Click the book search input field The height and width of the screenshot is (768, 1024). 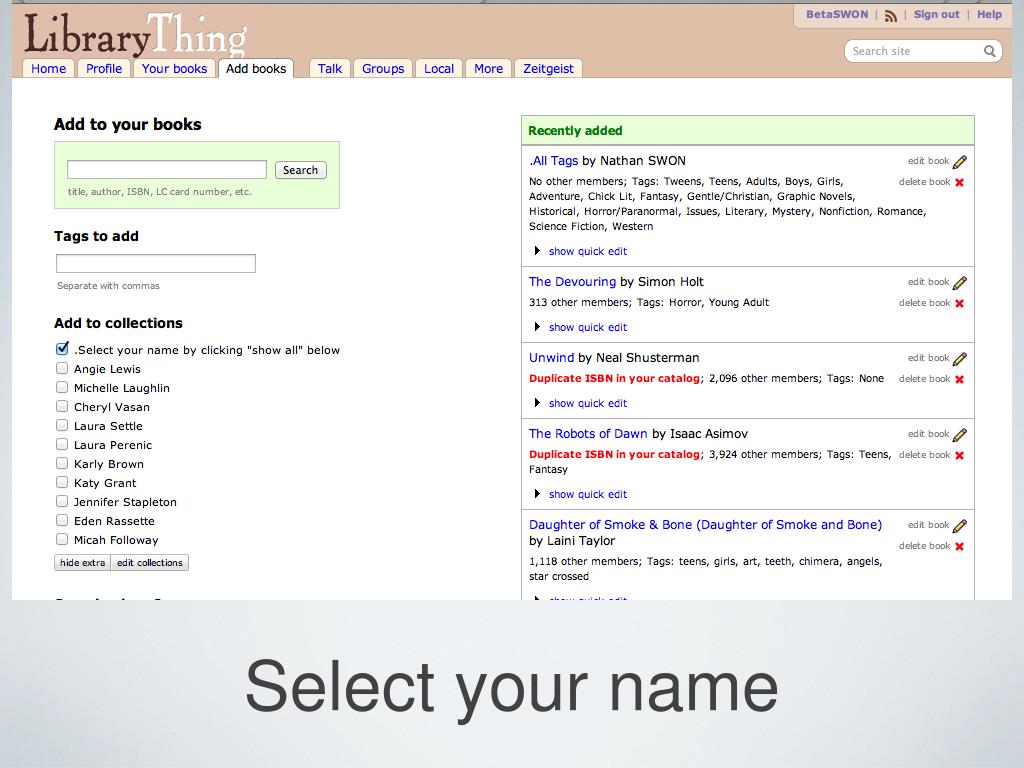[167, 170]
